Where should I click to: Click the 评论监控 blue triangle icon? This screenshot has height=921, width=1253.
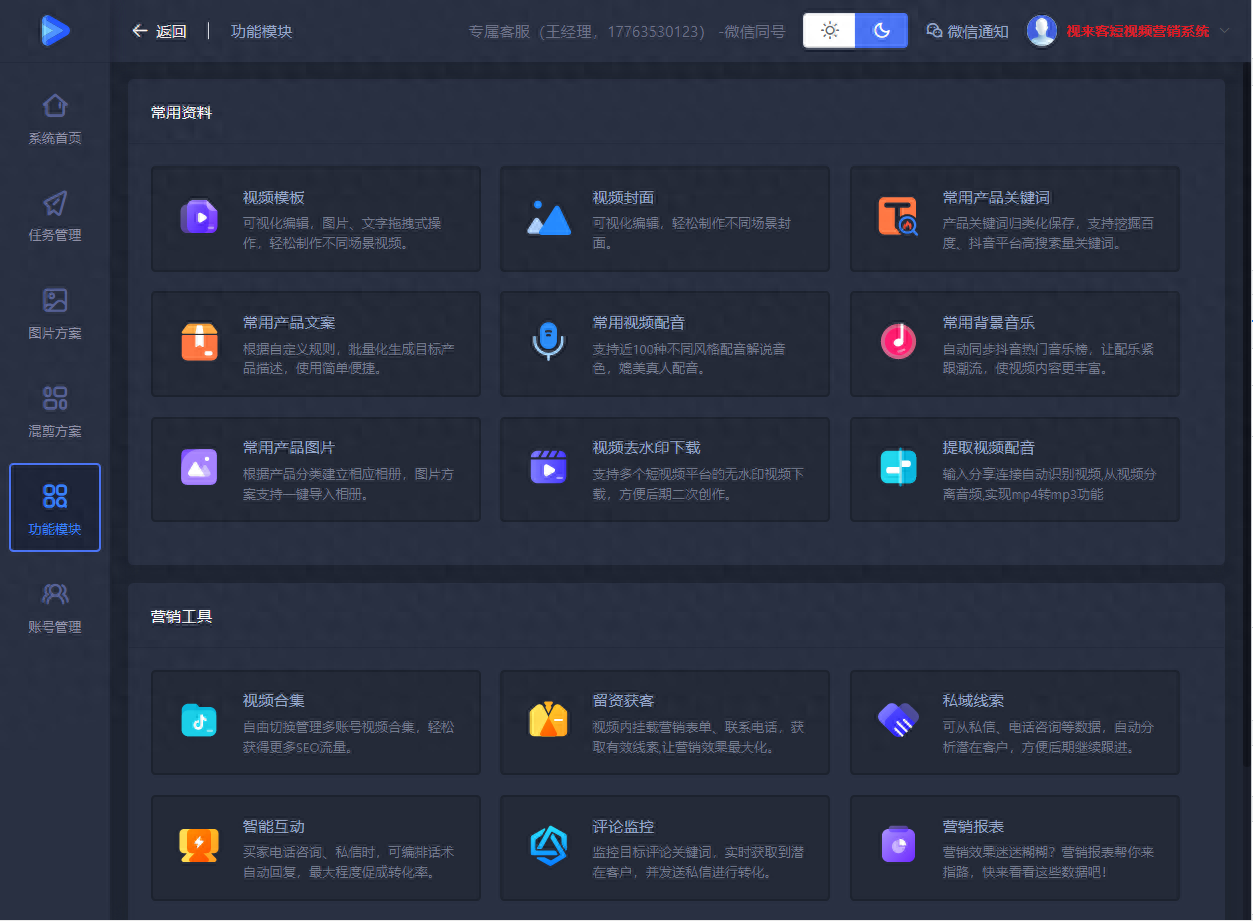pyautogui.click(x=548, y=846)
